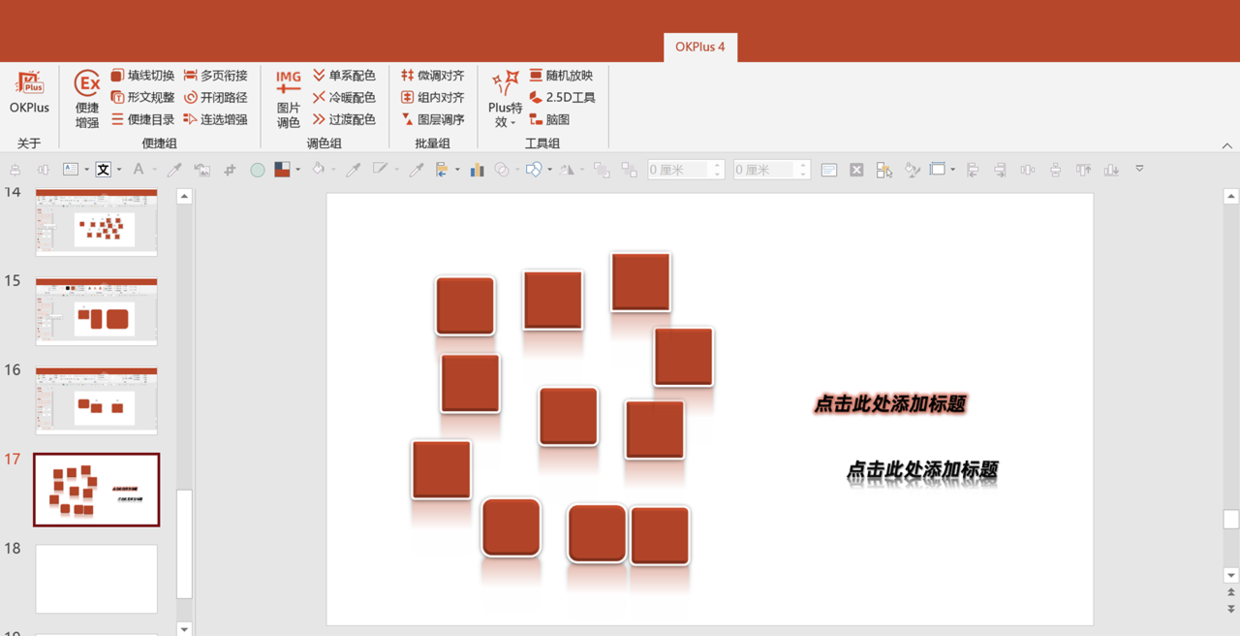The image size is (1240, 636).
Task: Open dropdown arrow beside the 文 icon
Action: coord(119,170)
